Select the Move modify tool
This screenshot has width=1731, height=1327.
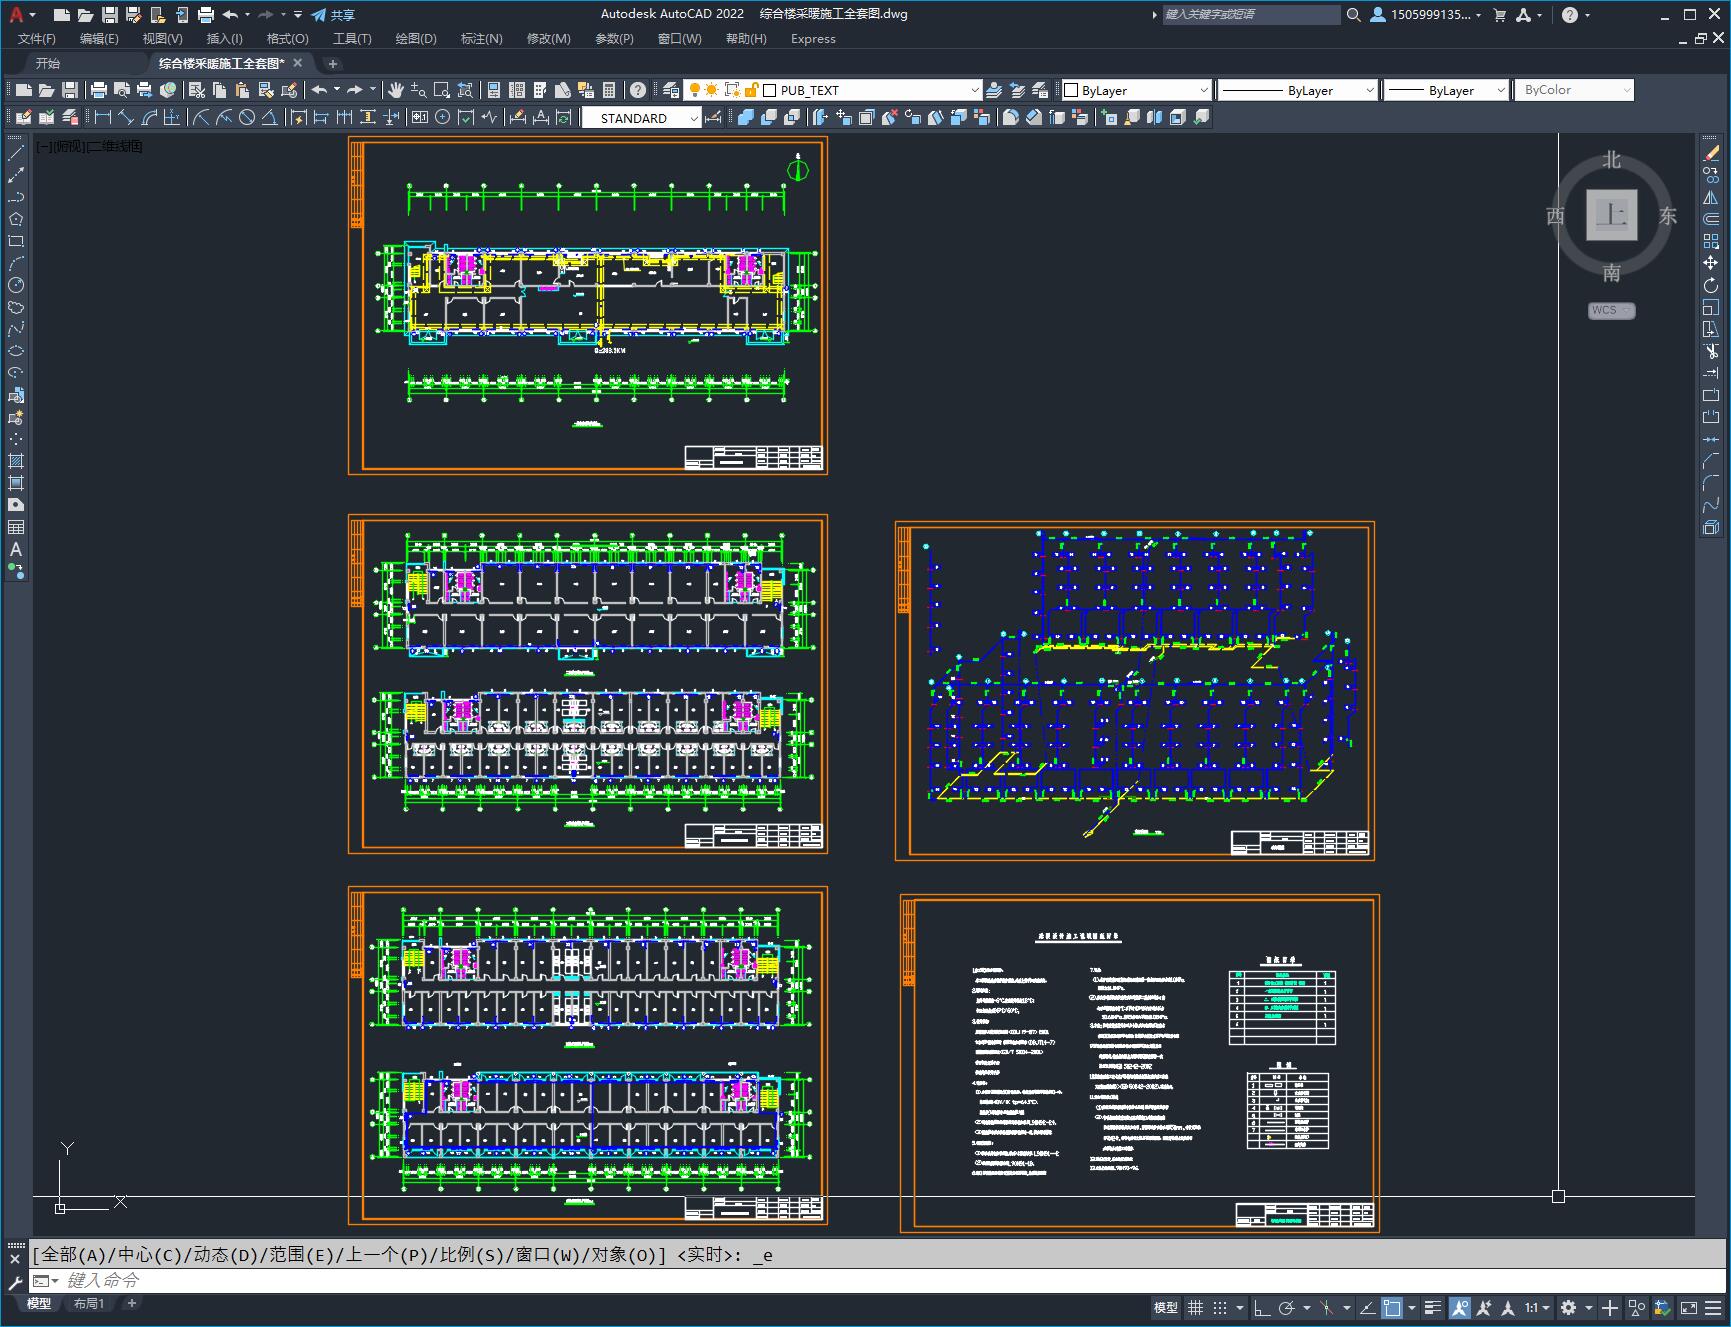tap(1711, 263)
